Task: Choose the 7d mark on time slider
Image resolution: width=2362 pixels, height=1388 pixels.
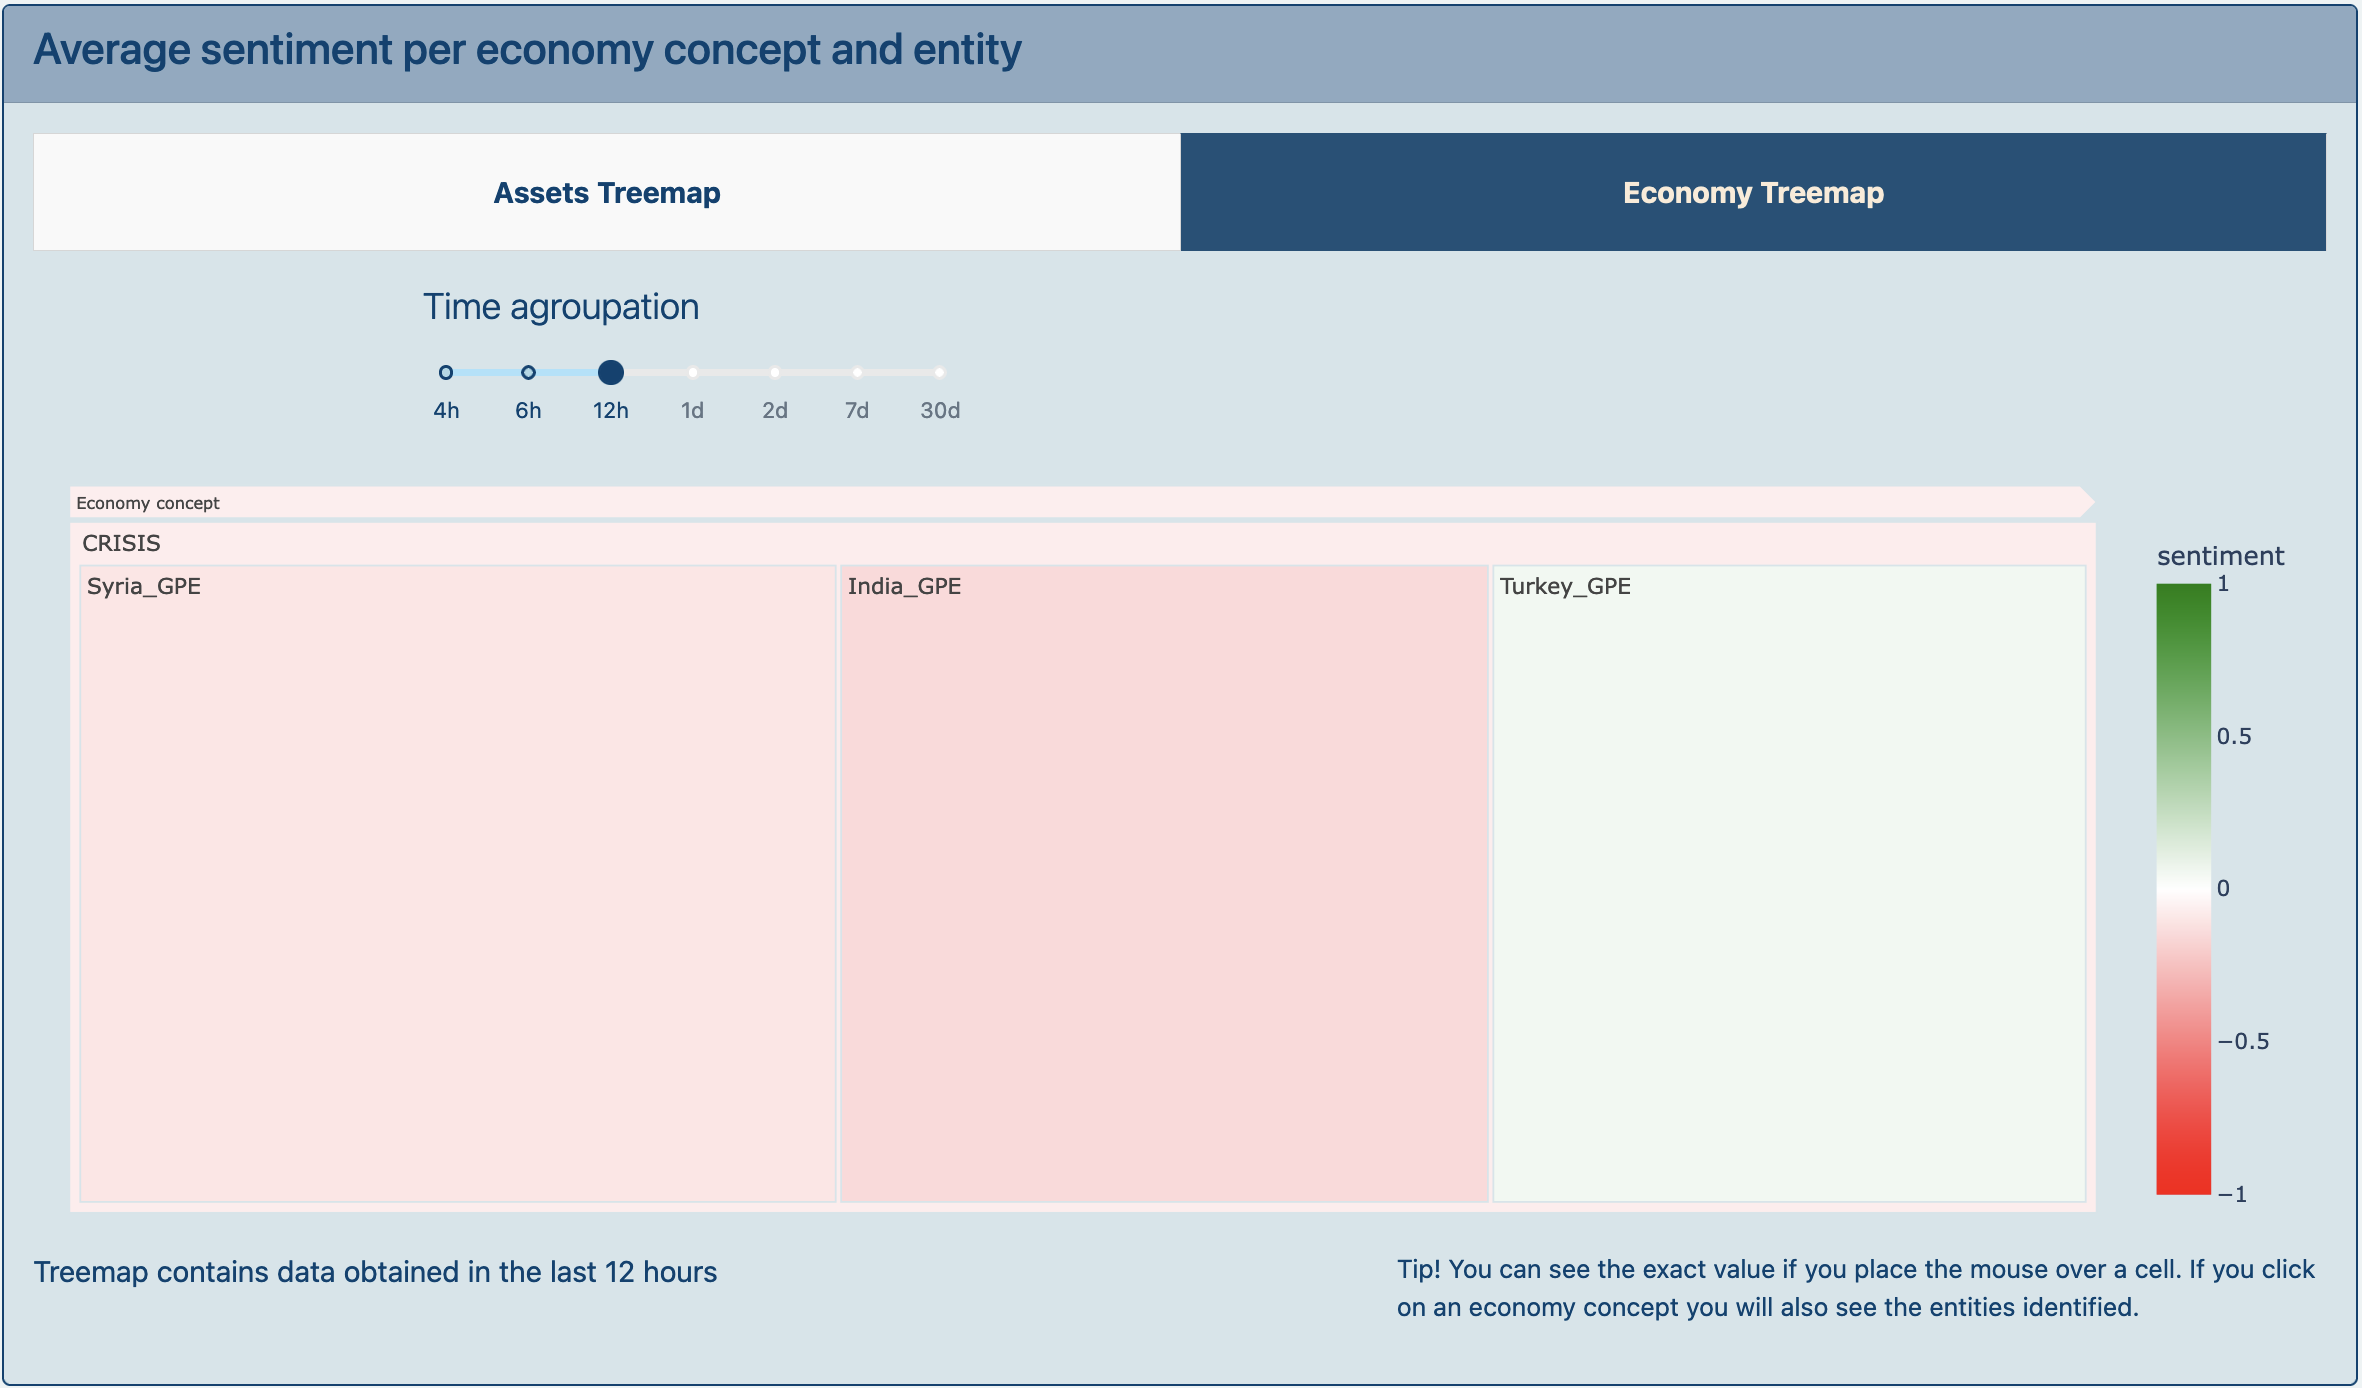Action: pos(857,373)
